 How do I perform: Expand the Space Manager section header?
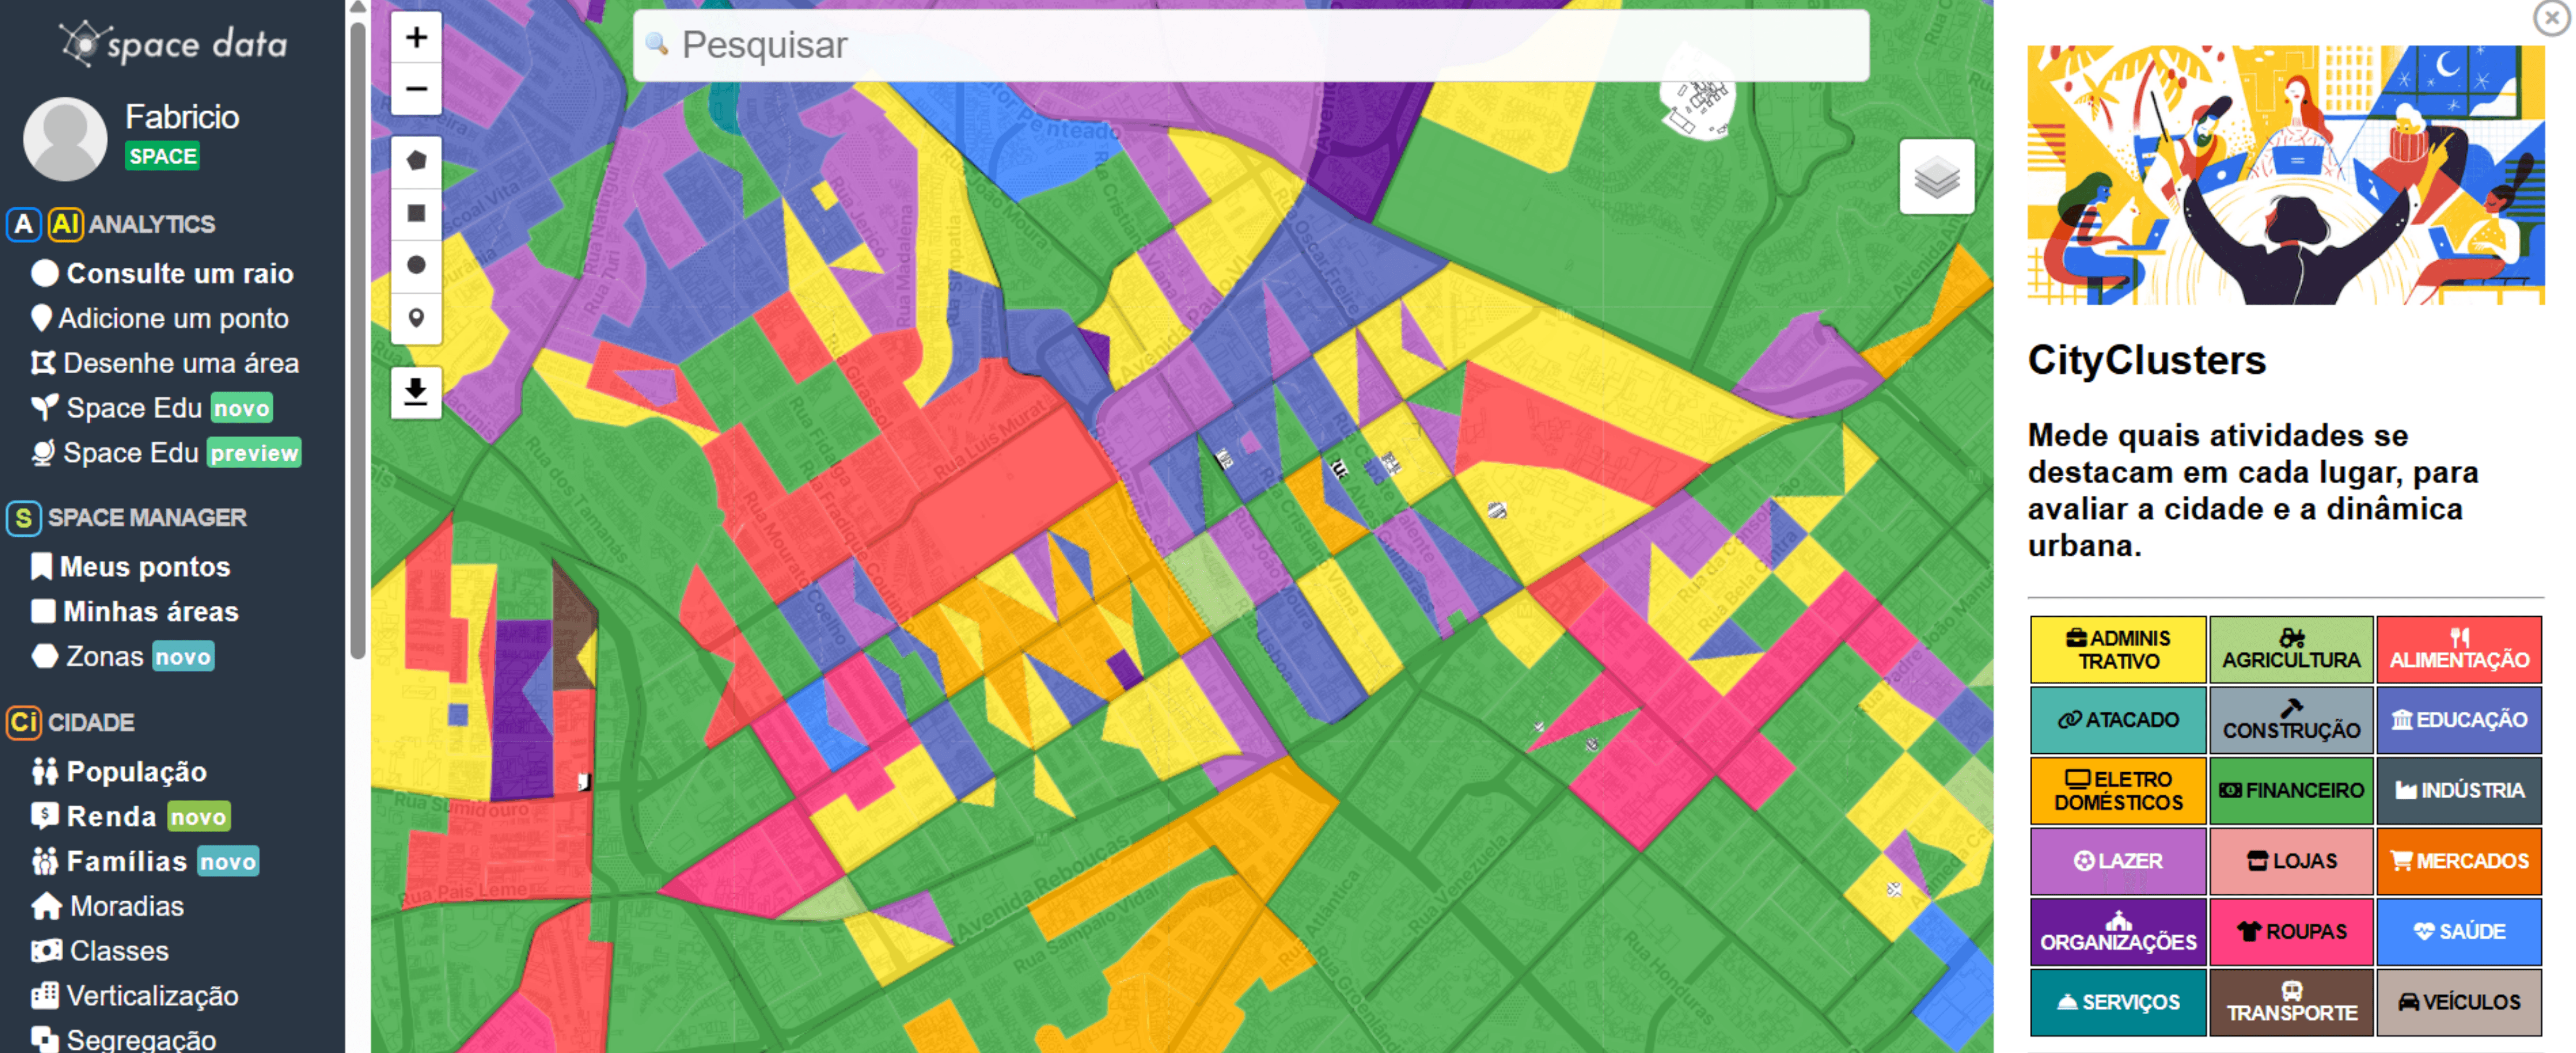(x=146, y=517)
